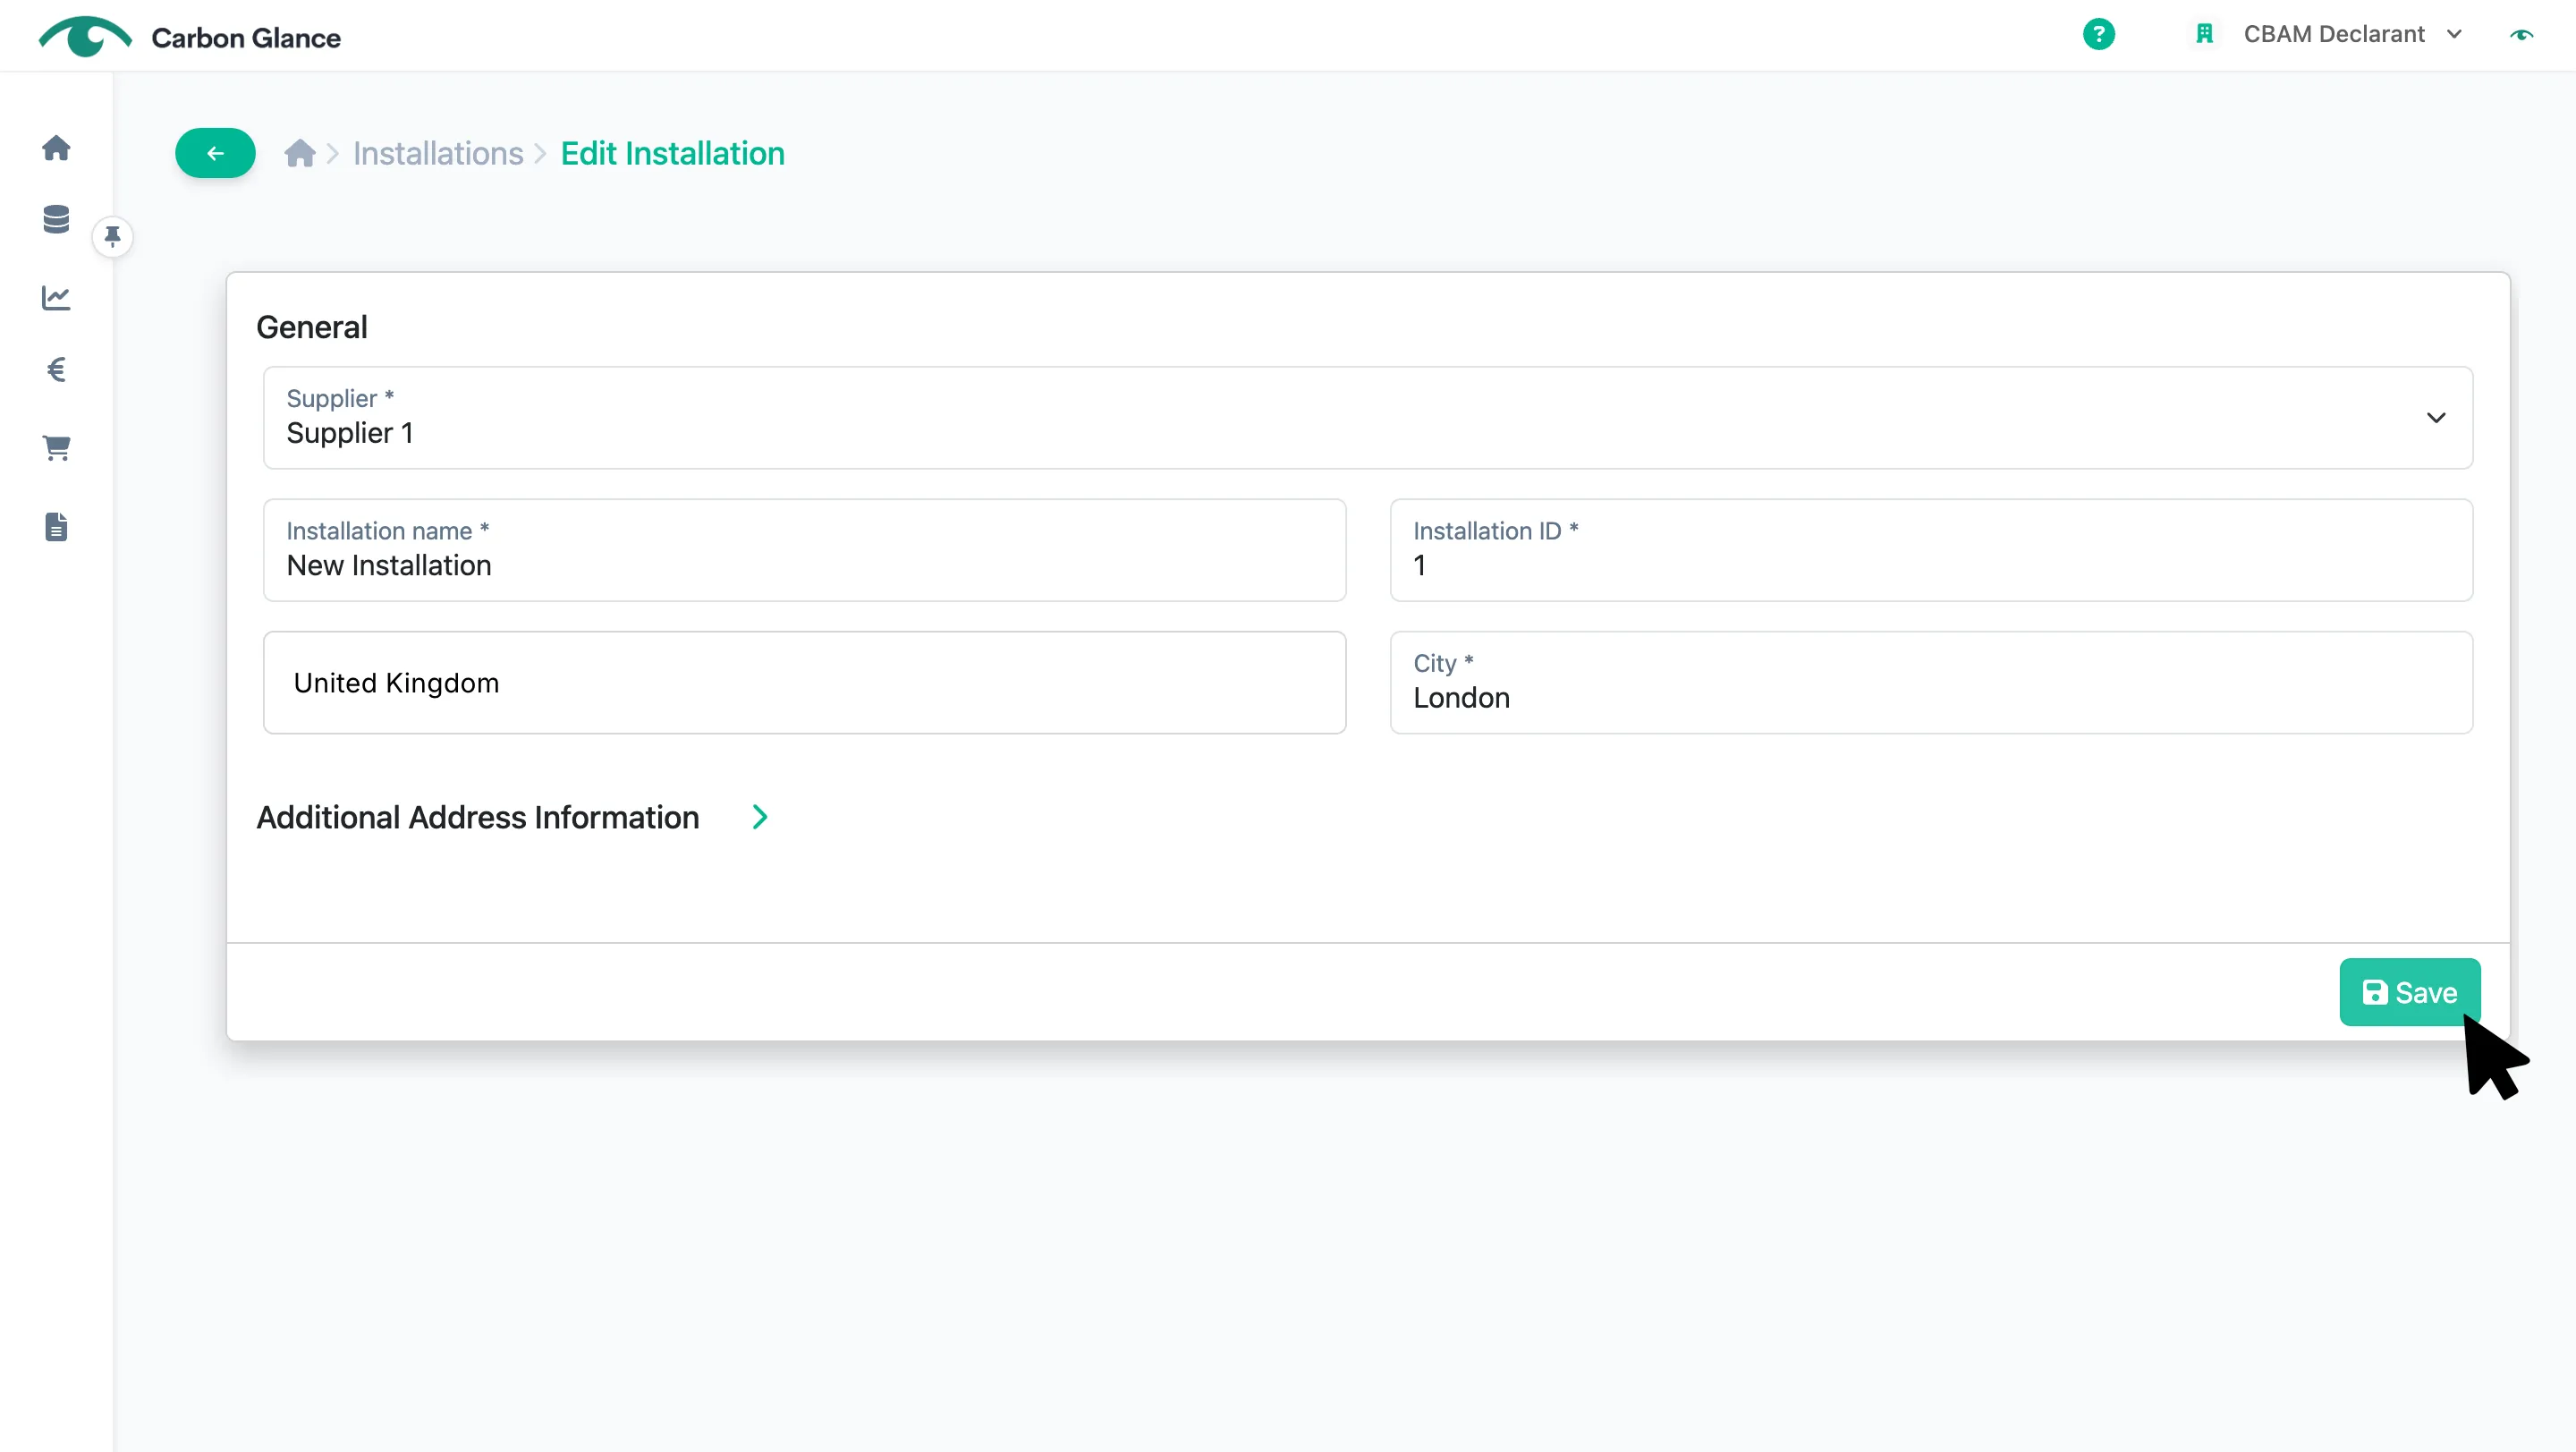Click the Installation ID field
2576x1452 pixels.
tap(1931, 550)
